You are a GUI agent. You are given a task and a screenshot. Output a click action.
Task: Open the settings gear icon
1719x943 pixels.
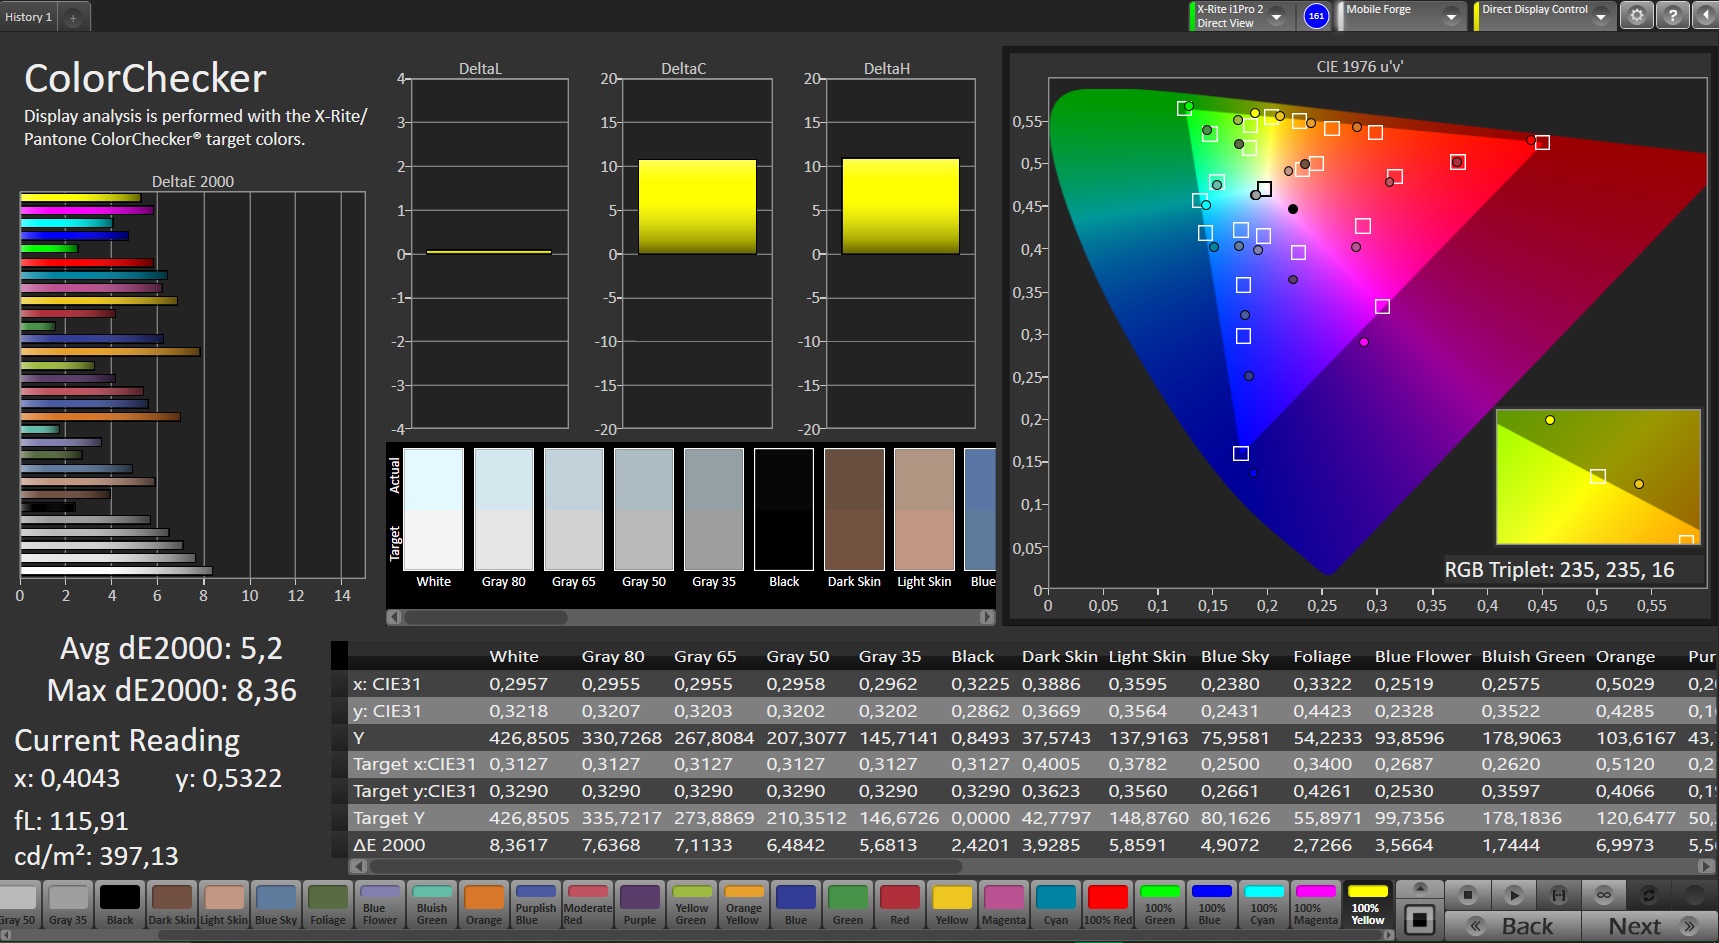[1636, 16]
